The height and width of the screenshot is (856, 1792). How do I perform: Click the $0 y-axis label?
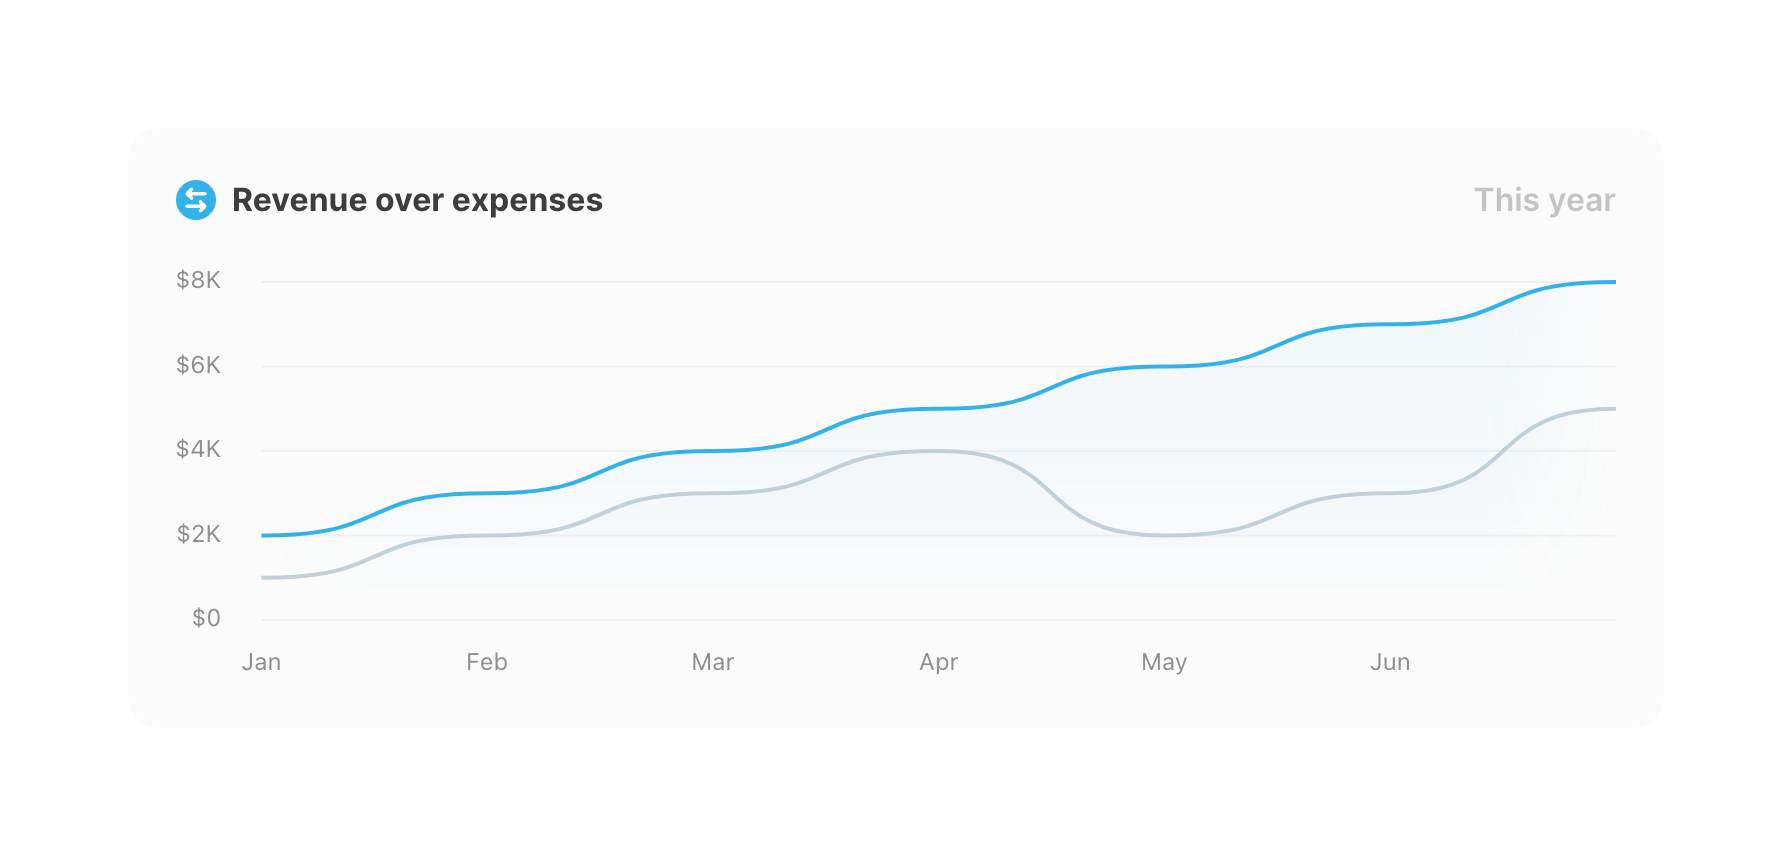206,618
